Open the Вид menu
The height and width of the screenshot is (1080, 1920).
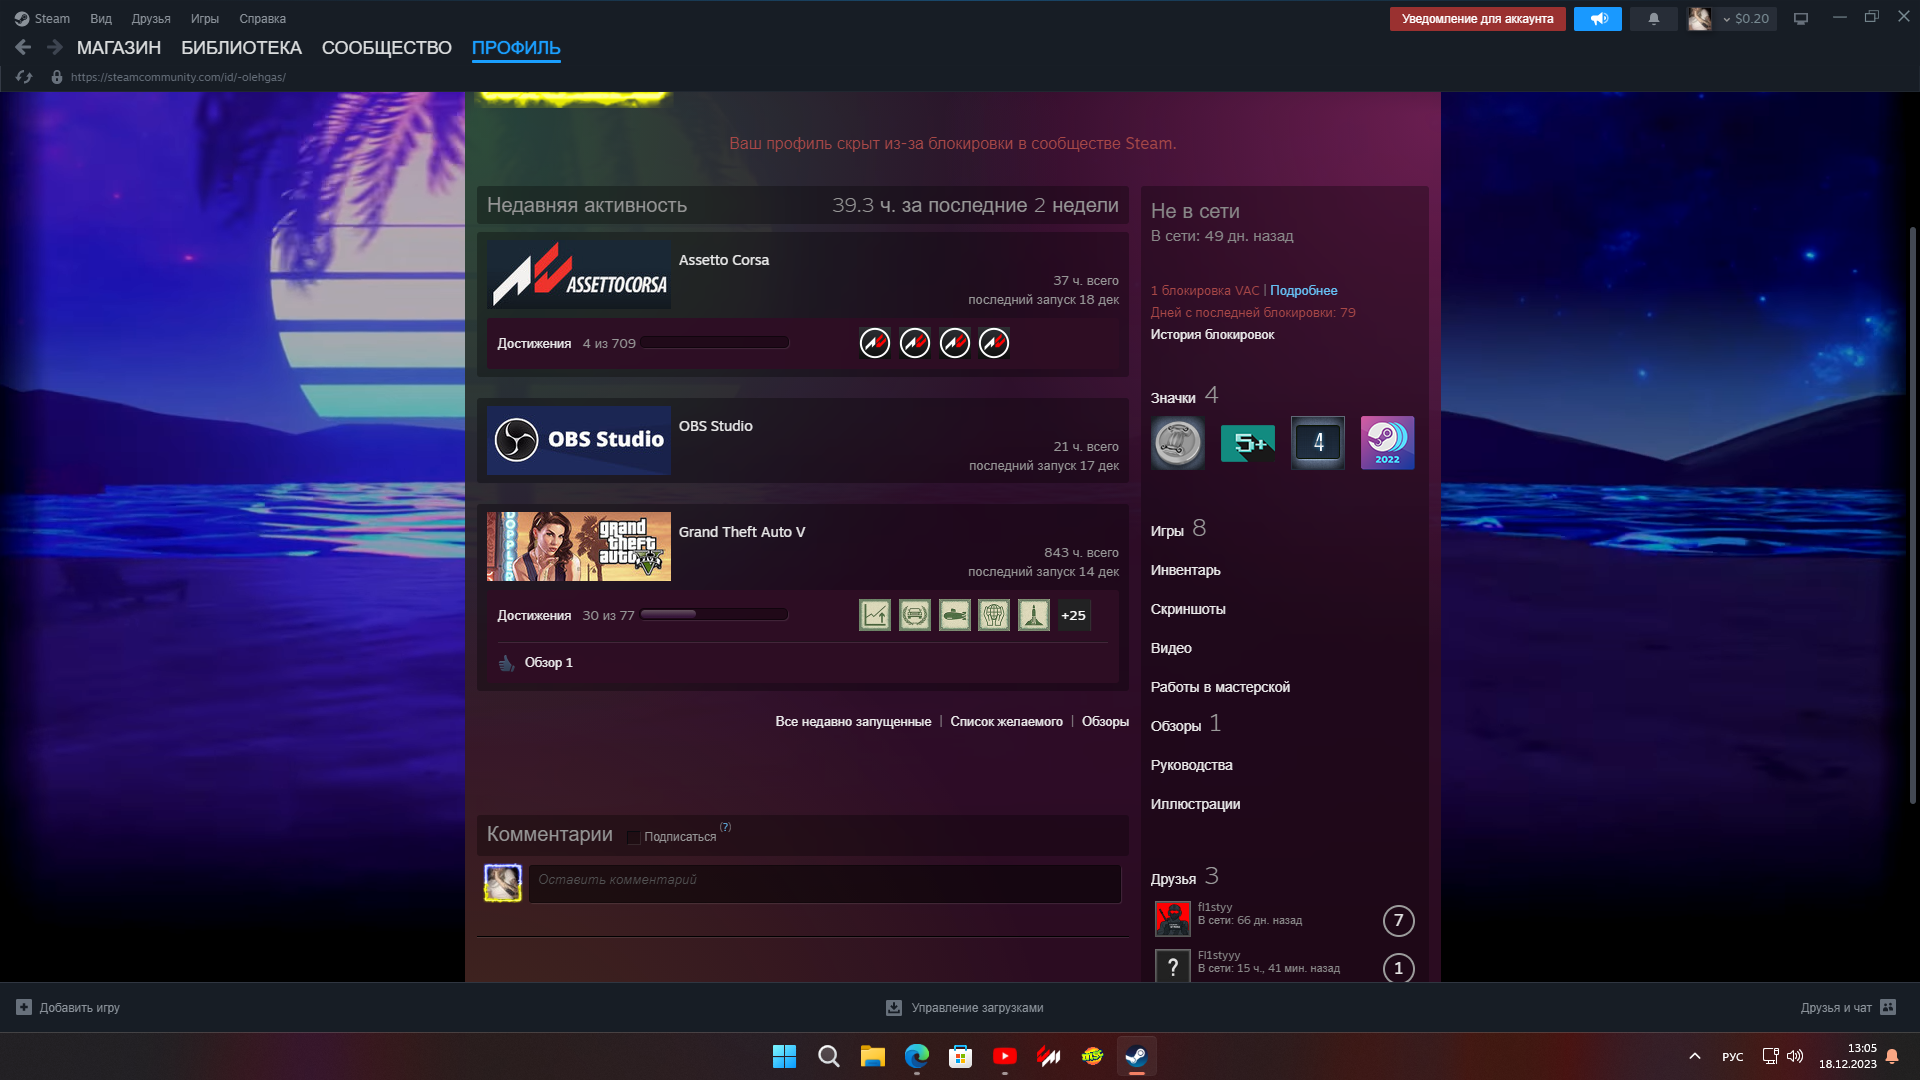[x=101, y=19]
